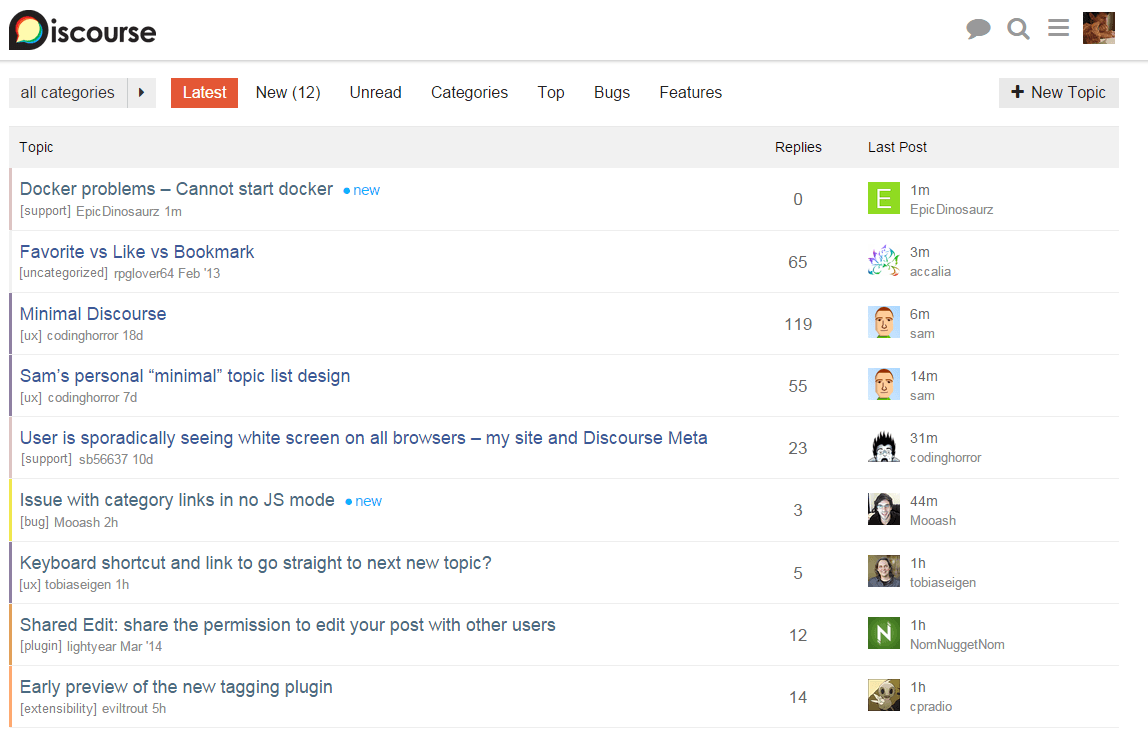Click the [plugin] category tag on Shared Edit

point(41,647)
